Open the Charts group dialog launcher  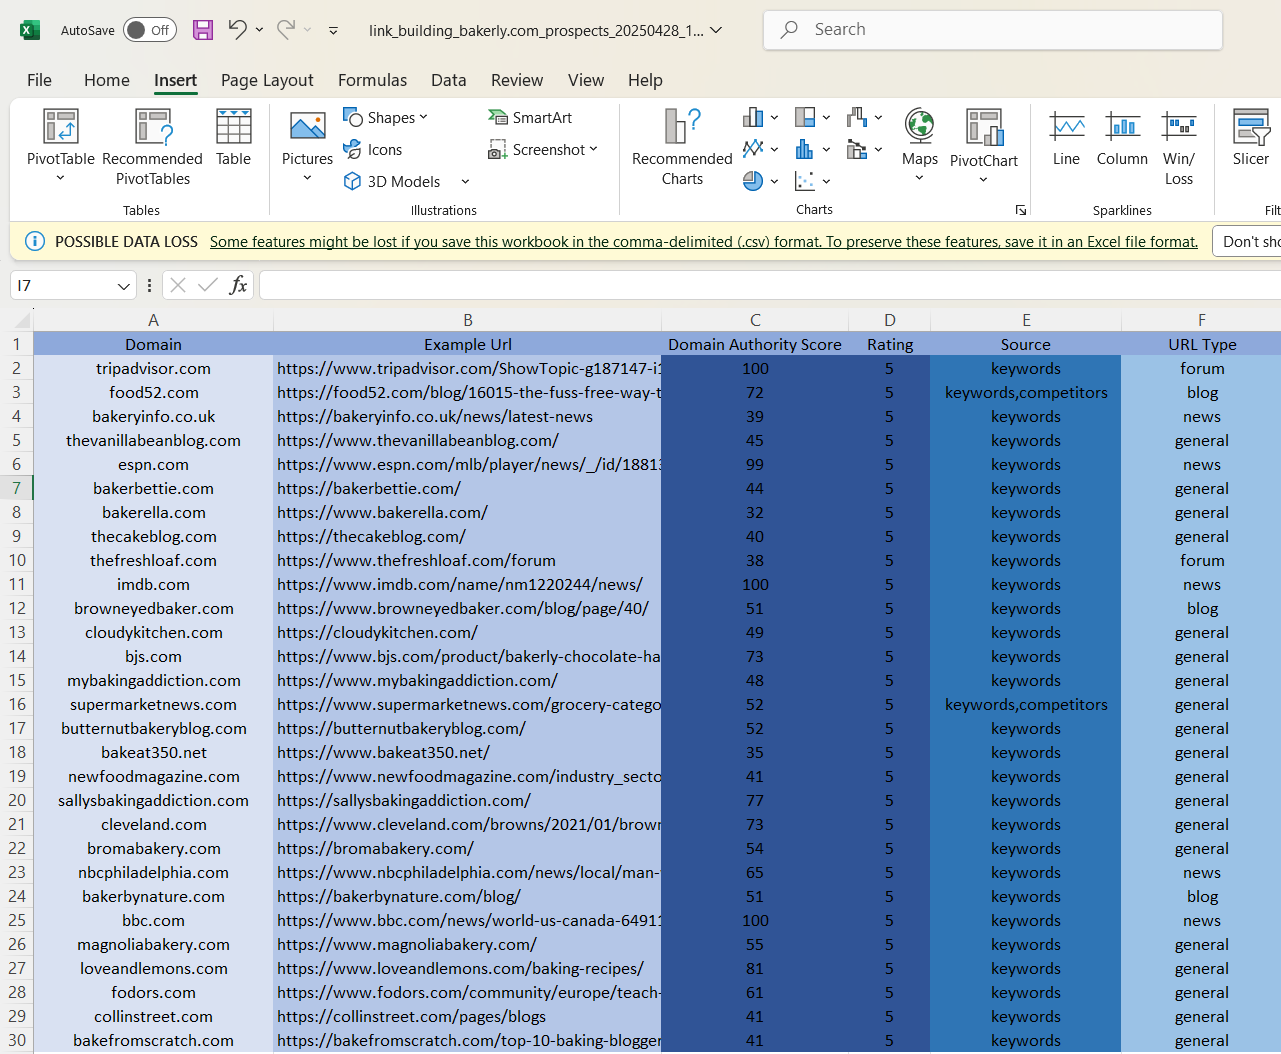1020,210
